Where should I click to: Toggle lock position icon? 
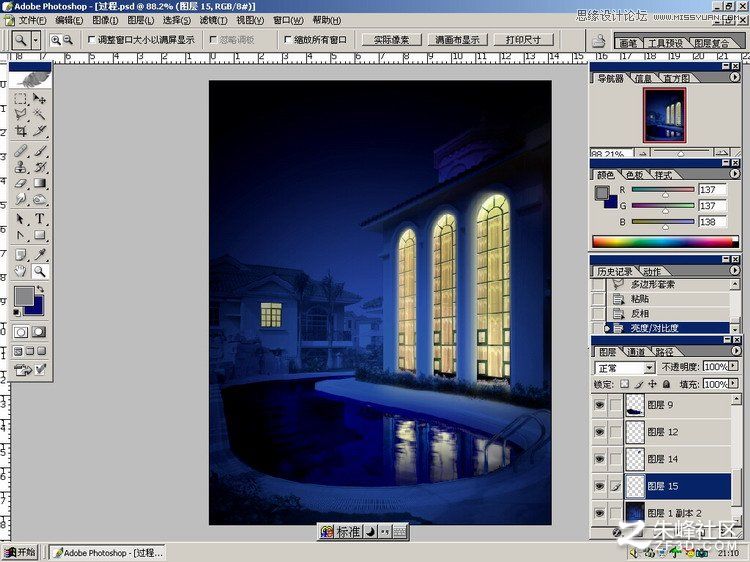point(652,384)
